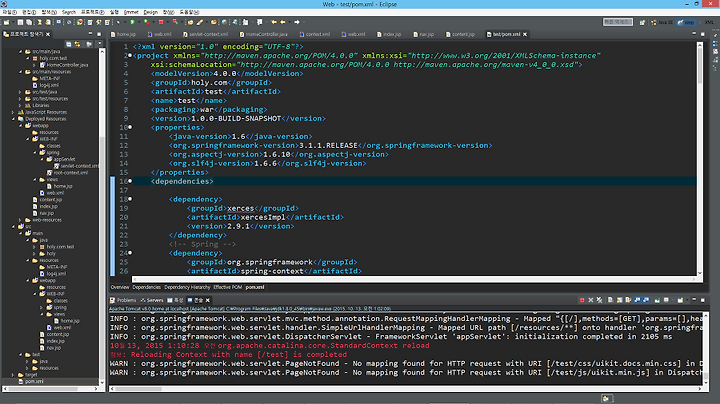720x404 pixels.
Task: Click the white forward navigation arrow
Action: coord(297,22)
